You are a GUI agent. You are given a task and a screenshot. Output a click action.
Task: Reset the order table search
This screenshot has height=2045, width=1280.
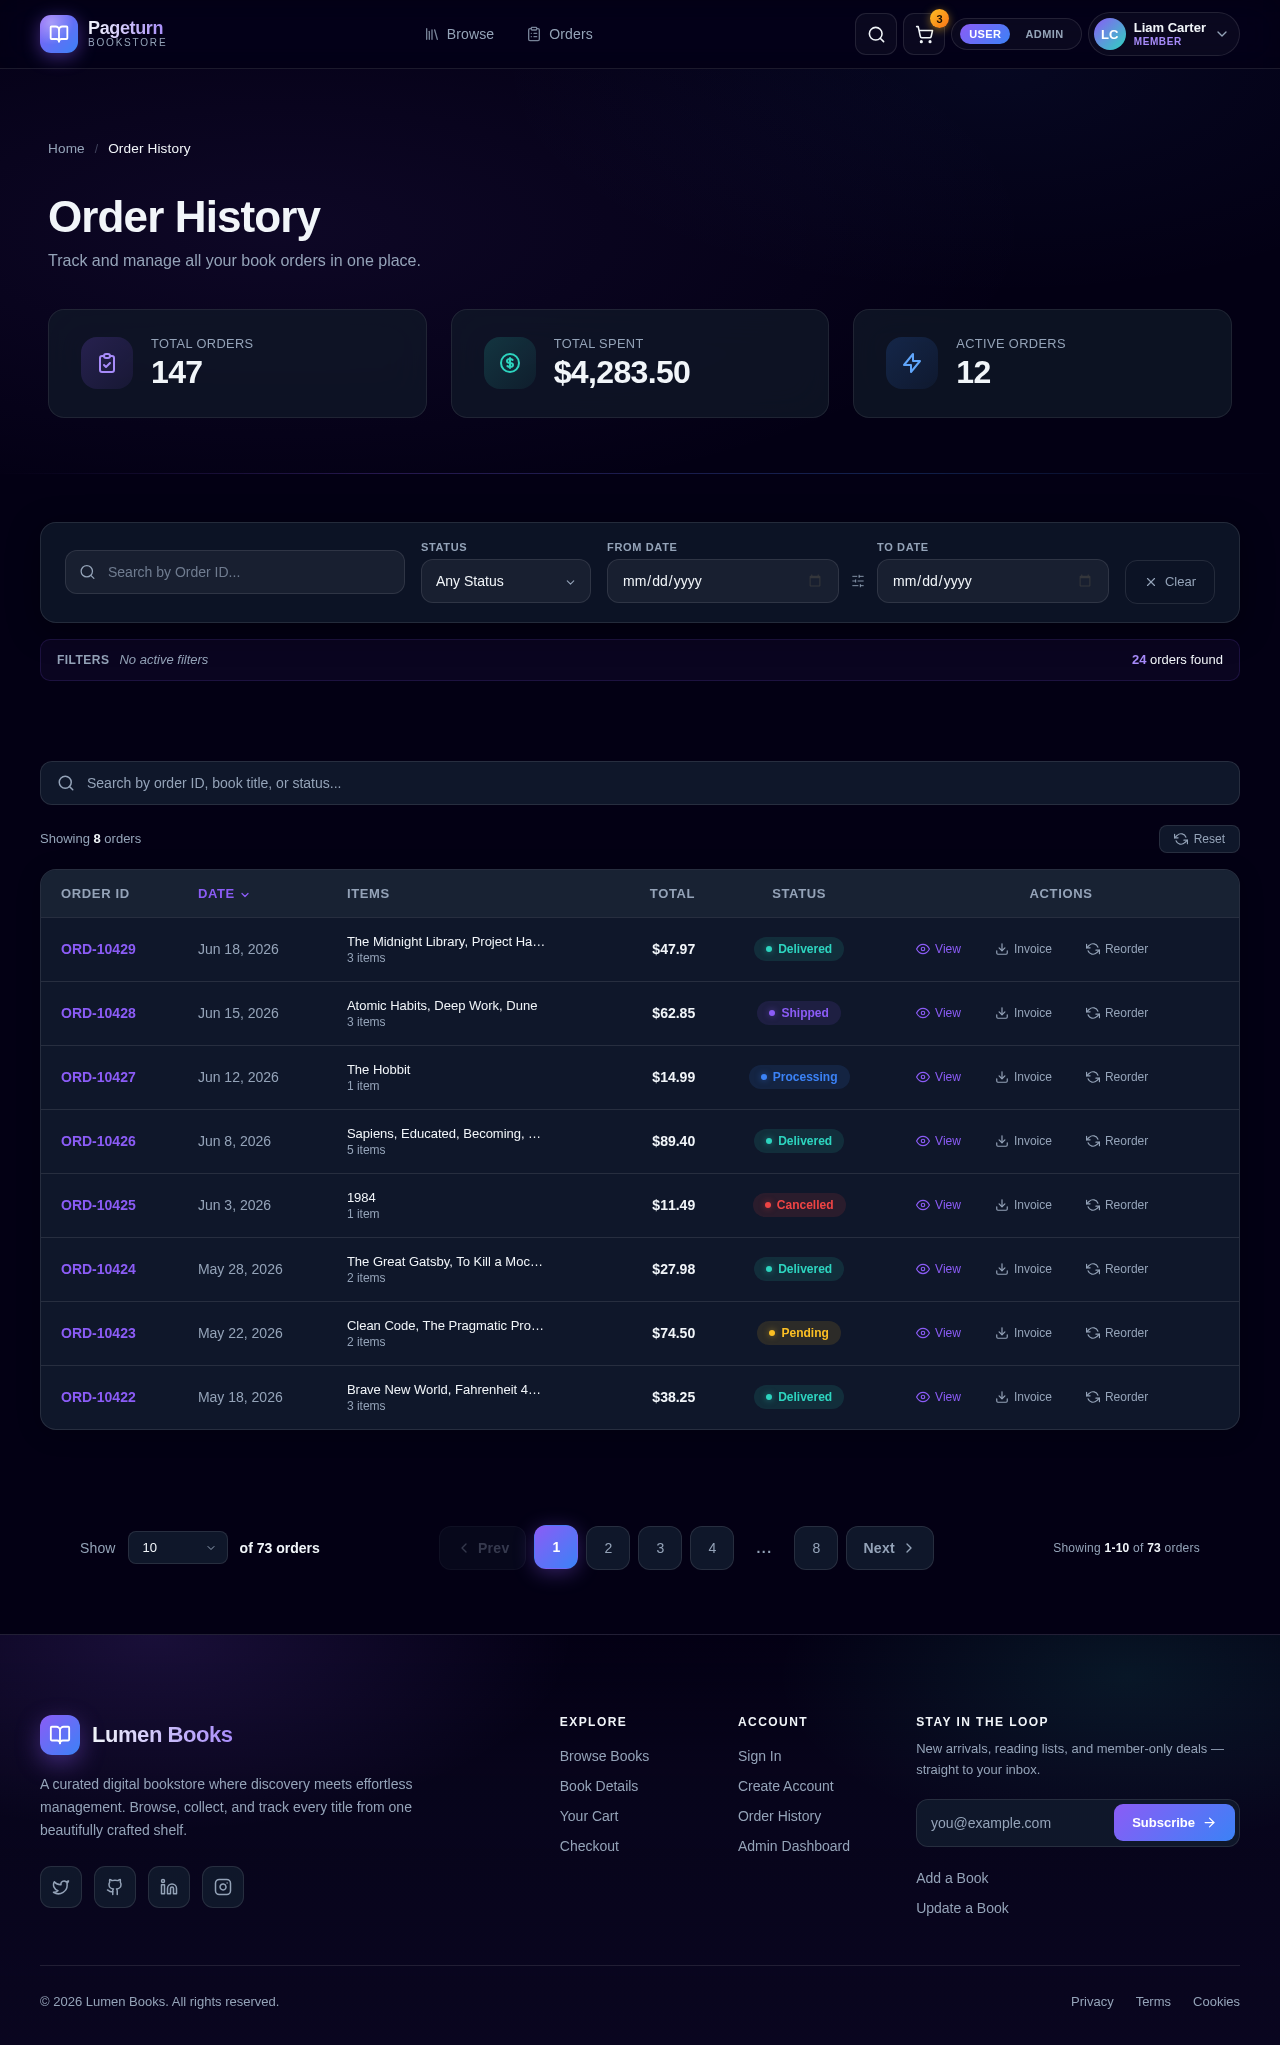point(1199,839)
